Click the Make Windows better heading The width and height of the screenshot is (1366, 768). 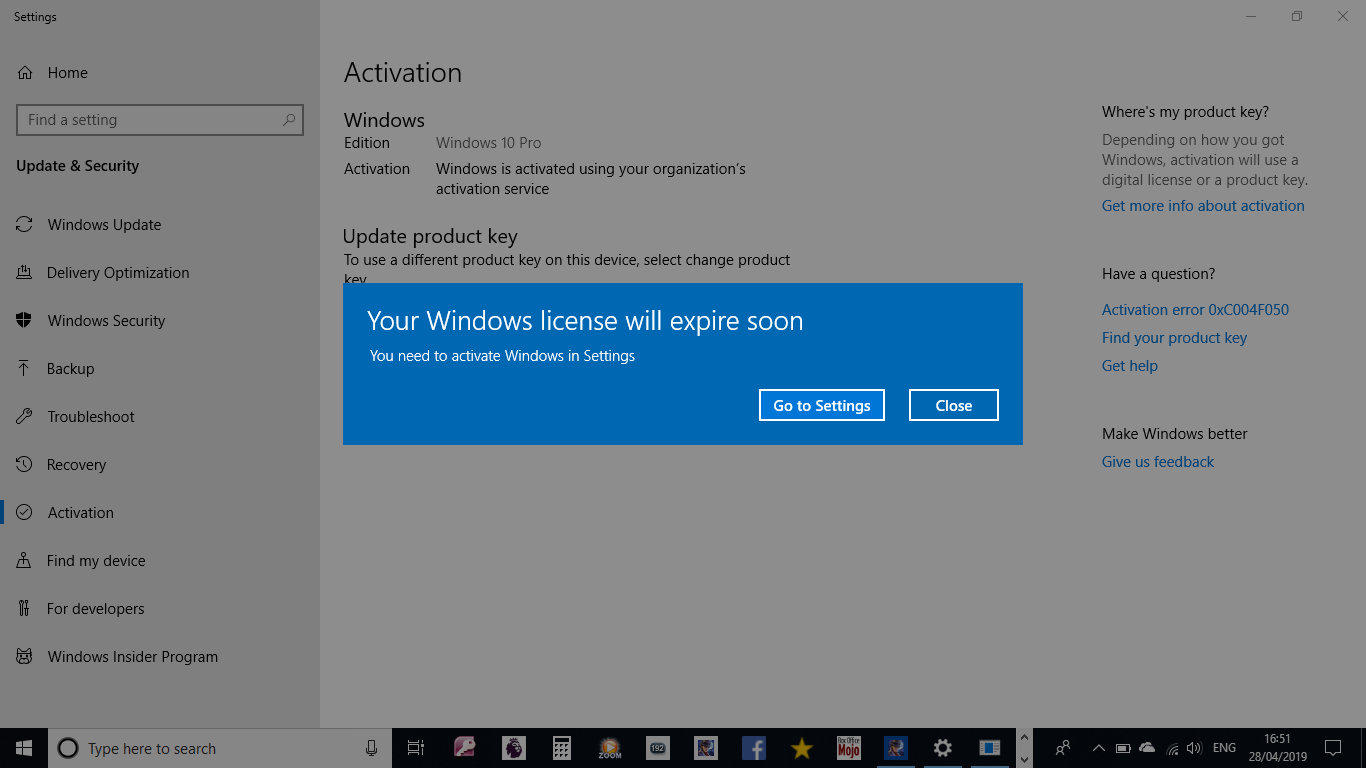(1175, 434)
